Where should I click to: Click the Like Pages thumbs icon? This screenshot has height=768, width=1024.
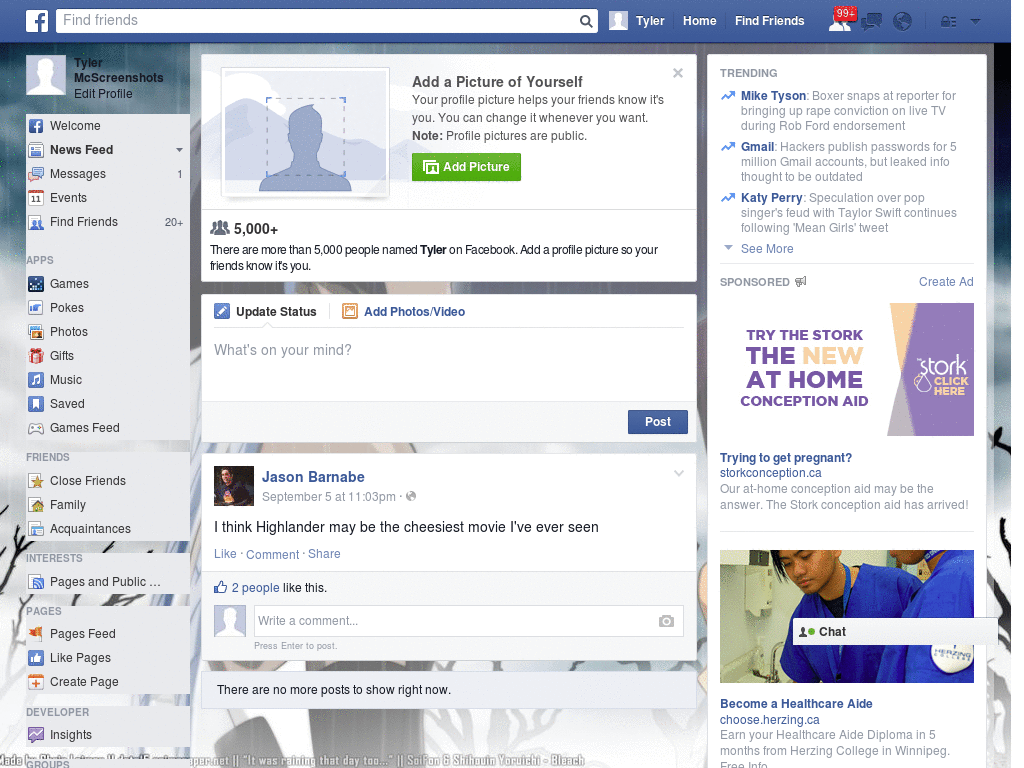click(36, 658)
